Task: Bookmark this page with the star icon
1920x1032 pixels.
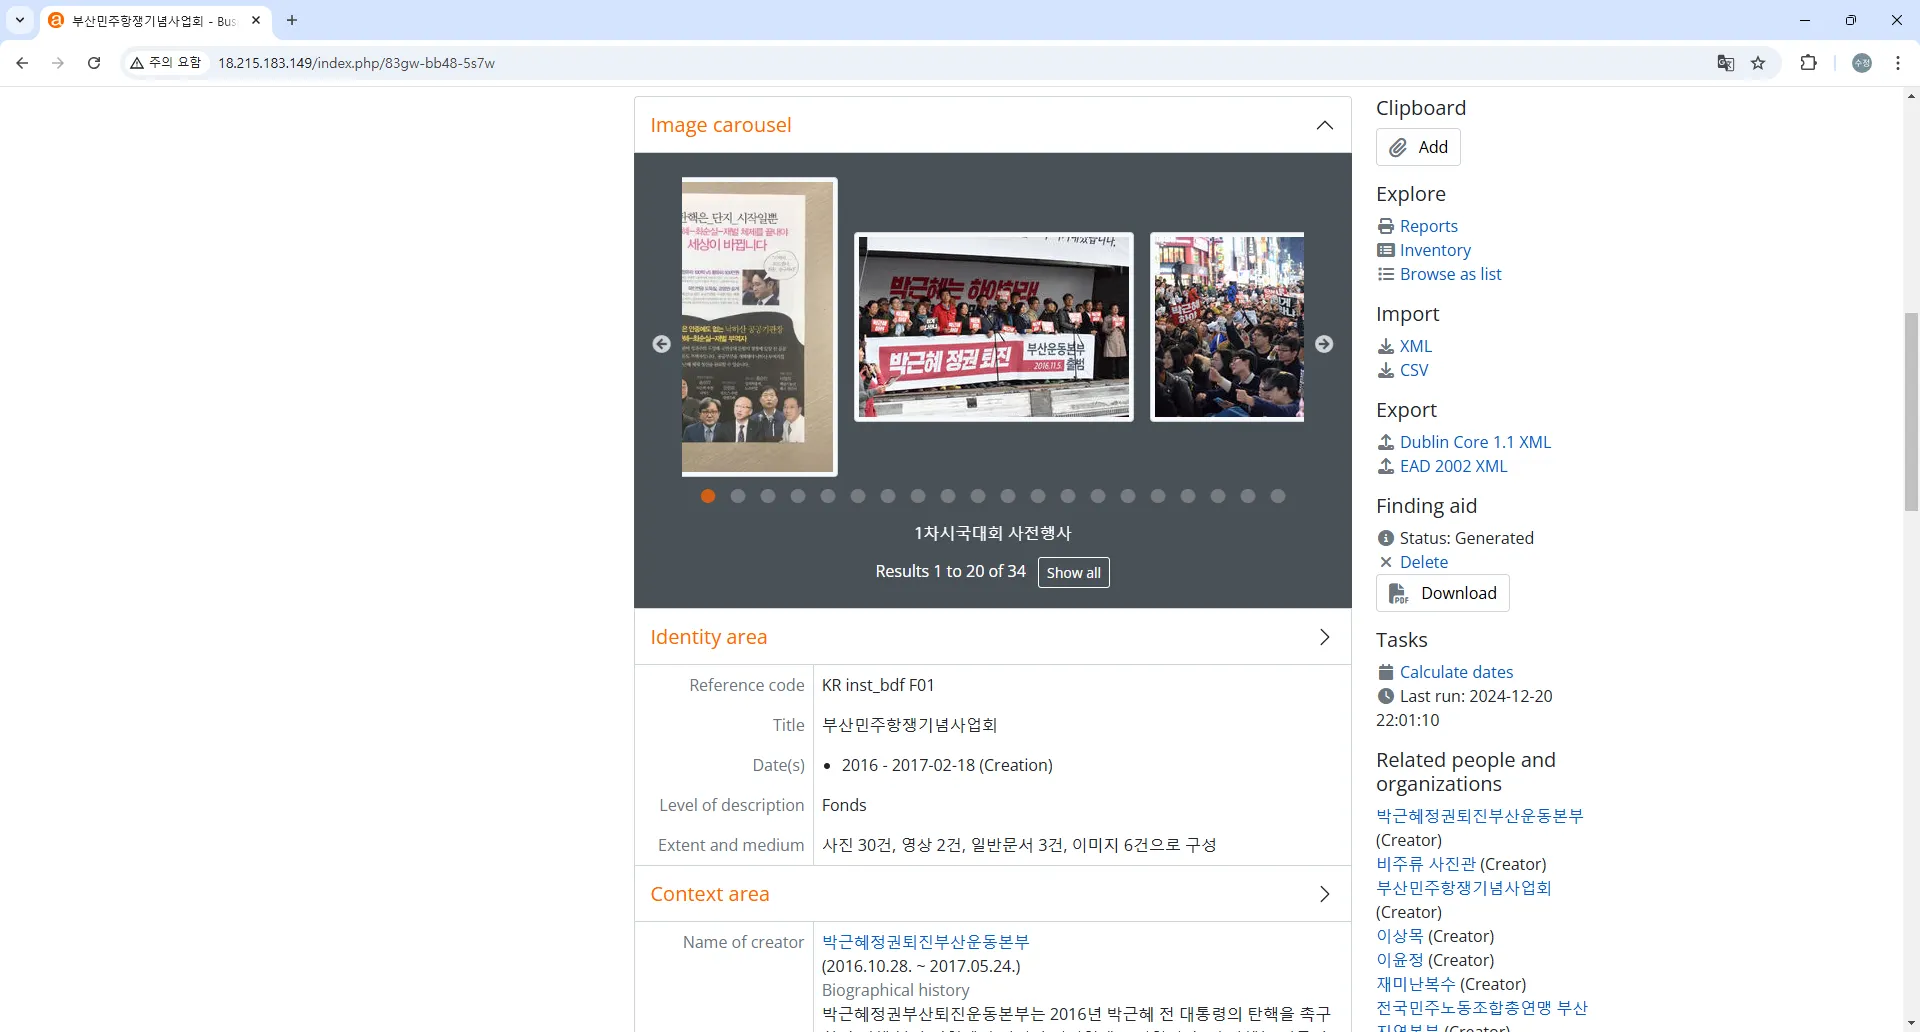Action: pyautogui.click(x=1758, y=63)
